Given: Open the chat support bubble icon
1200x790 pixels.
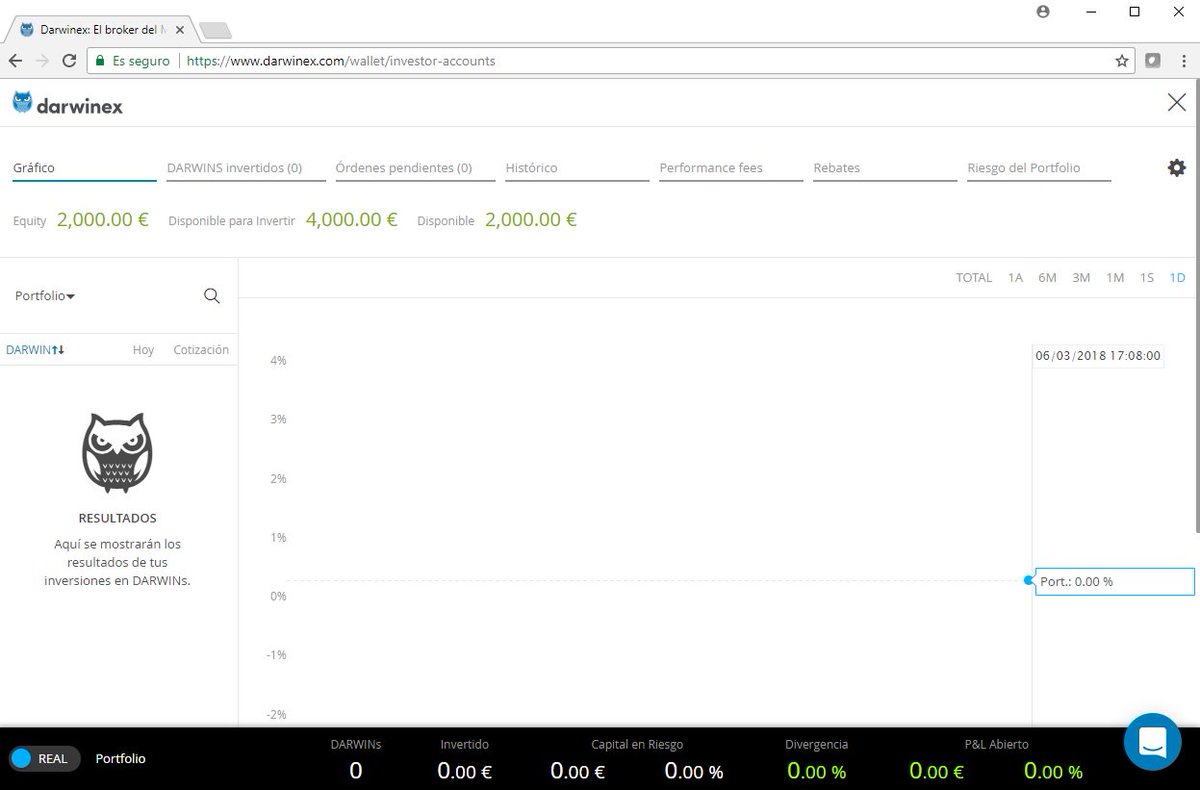Looking at the screenshot, I should (x=1152, y=742).
